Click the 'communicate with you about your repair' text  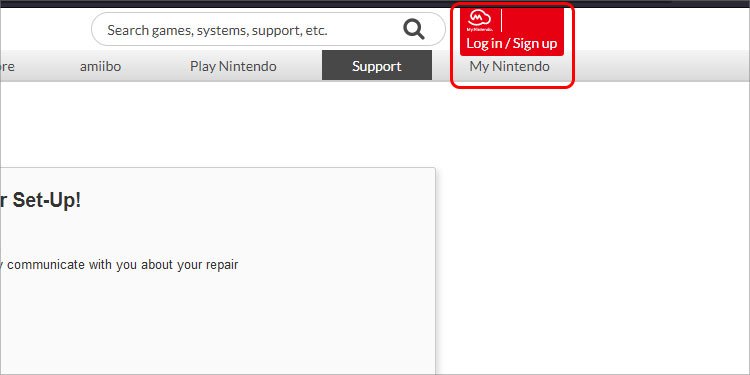point(122,265)
